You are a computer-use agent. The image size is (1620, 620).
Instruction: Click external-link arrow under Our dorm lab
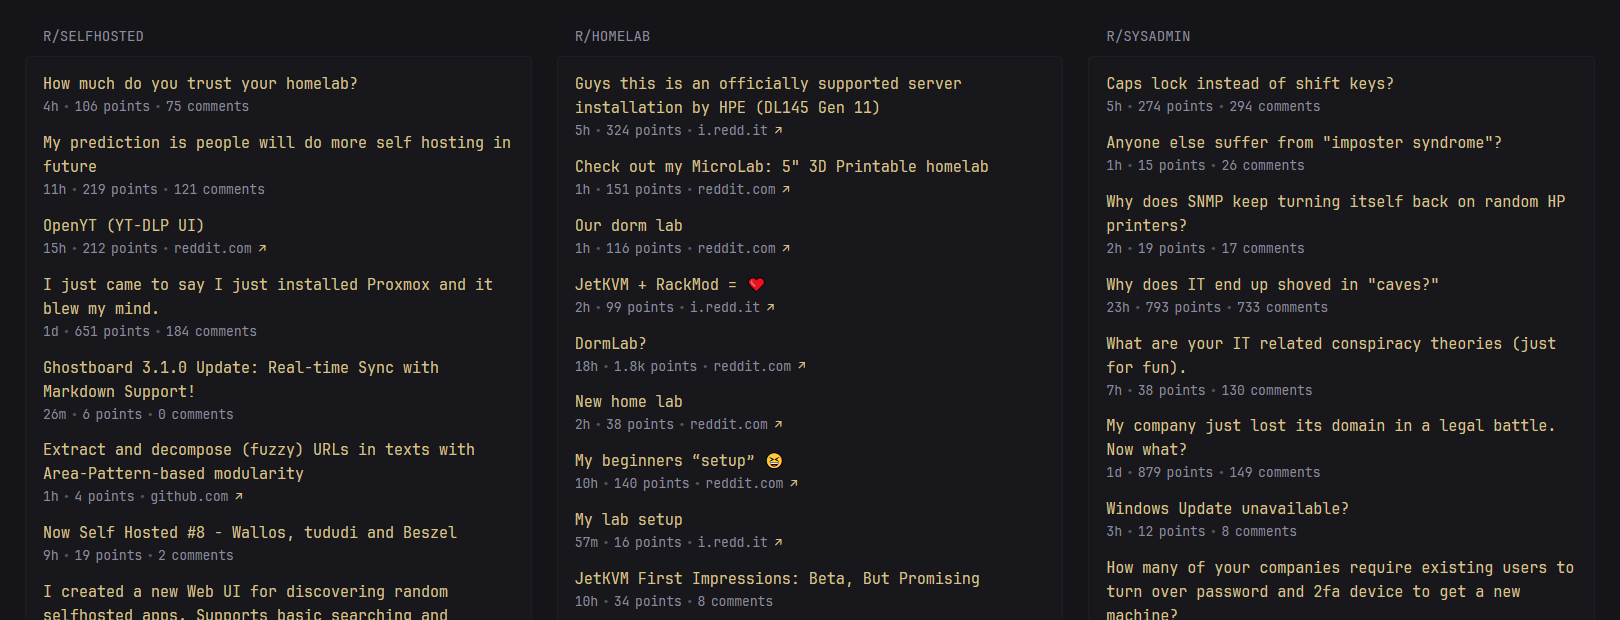click(786, 248)
